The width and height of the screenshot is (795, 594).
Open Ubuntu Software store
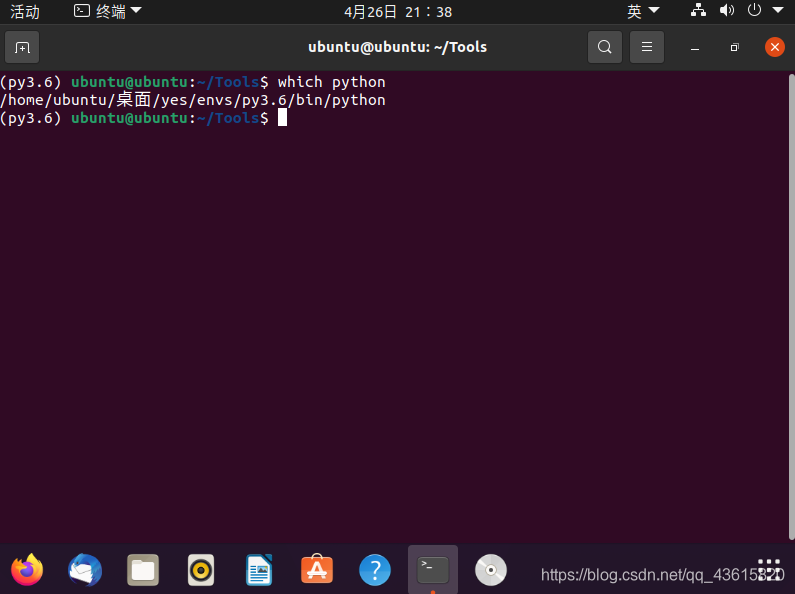coord(317,569)
